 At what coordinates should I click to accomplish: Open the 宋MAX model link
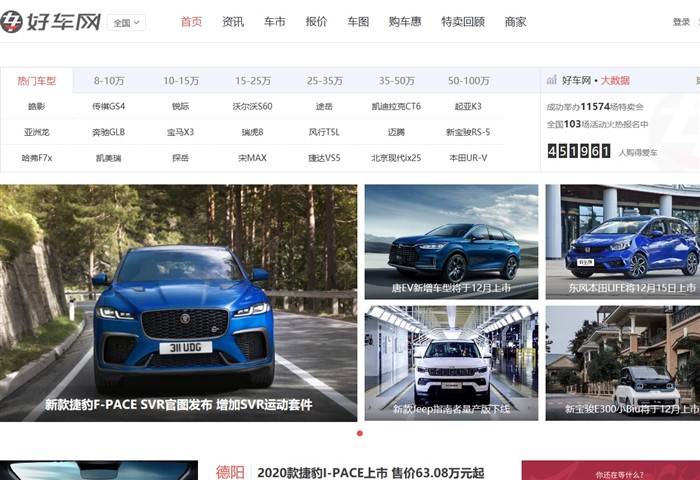pos(252,158)
